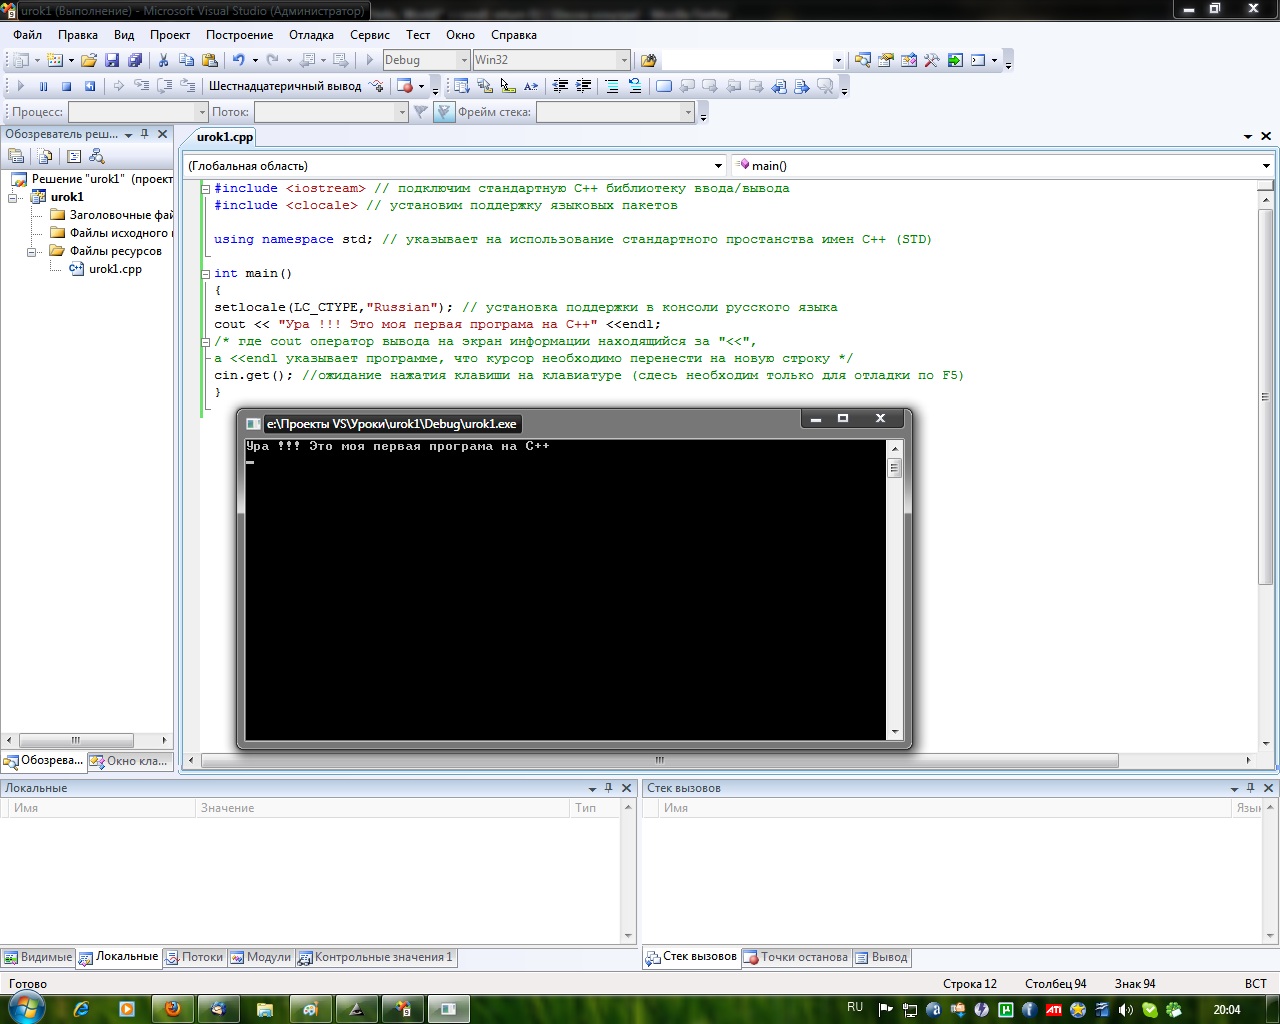Click View Class Diagram icon in Solution Explorer
The height and width of the screenshot is (1024, 1280).
point(97,156)
